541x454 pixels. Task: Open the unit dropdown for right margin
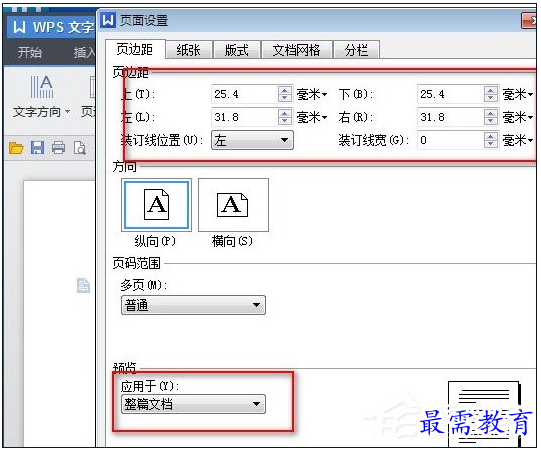(518, 117)
